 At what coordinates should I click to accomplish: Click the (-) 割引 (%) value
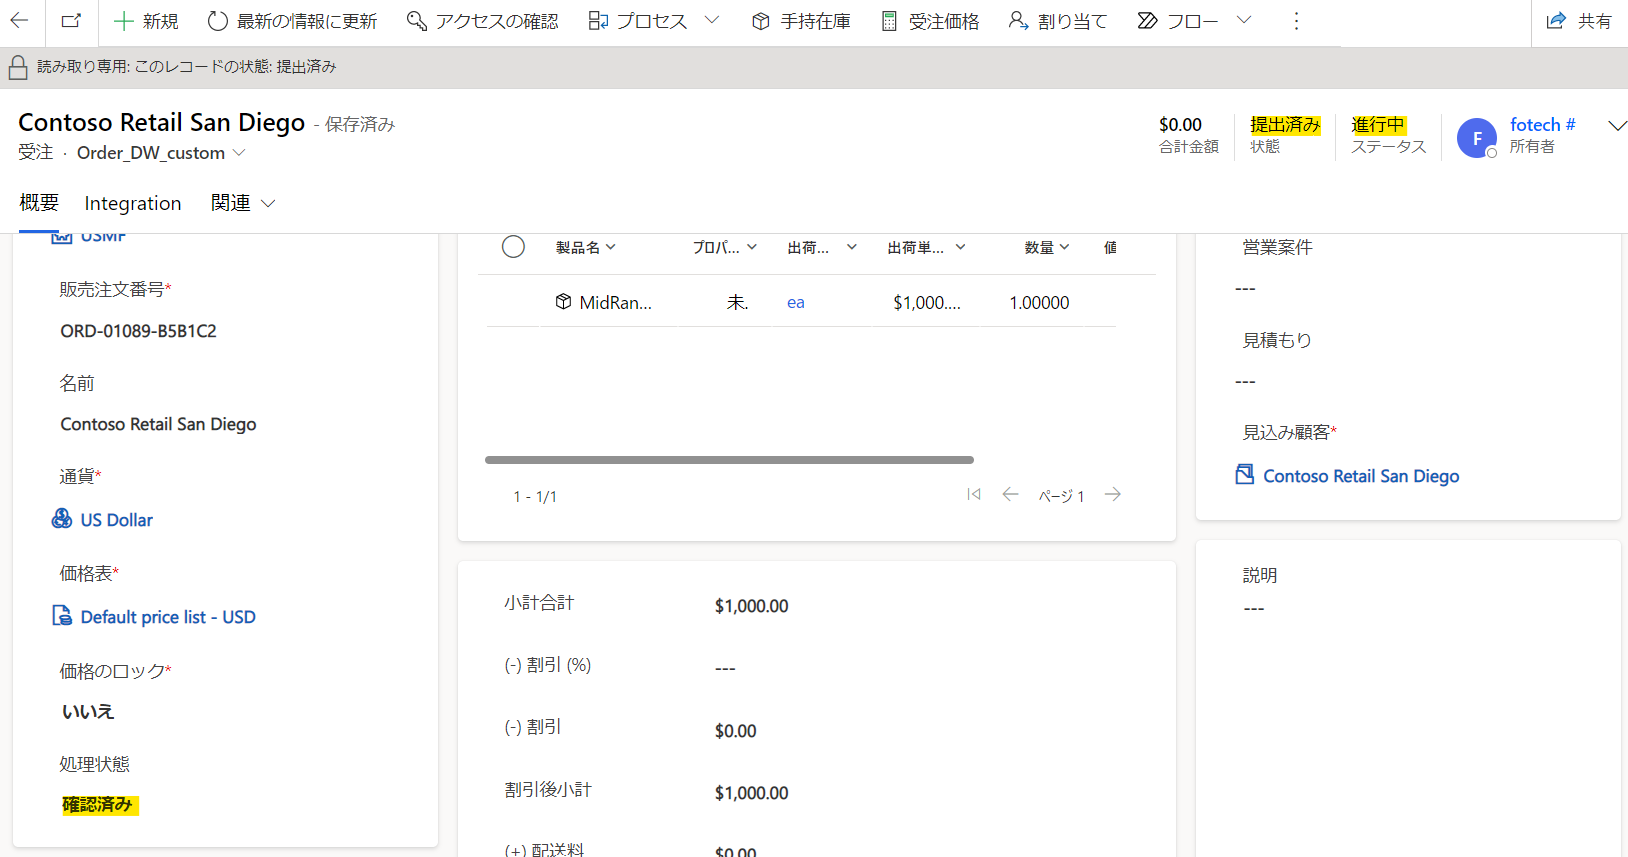tap(725, 668)
